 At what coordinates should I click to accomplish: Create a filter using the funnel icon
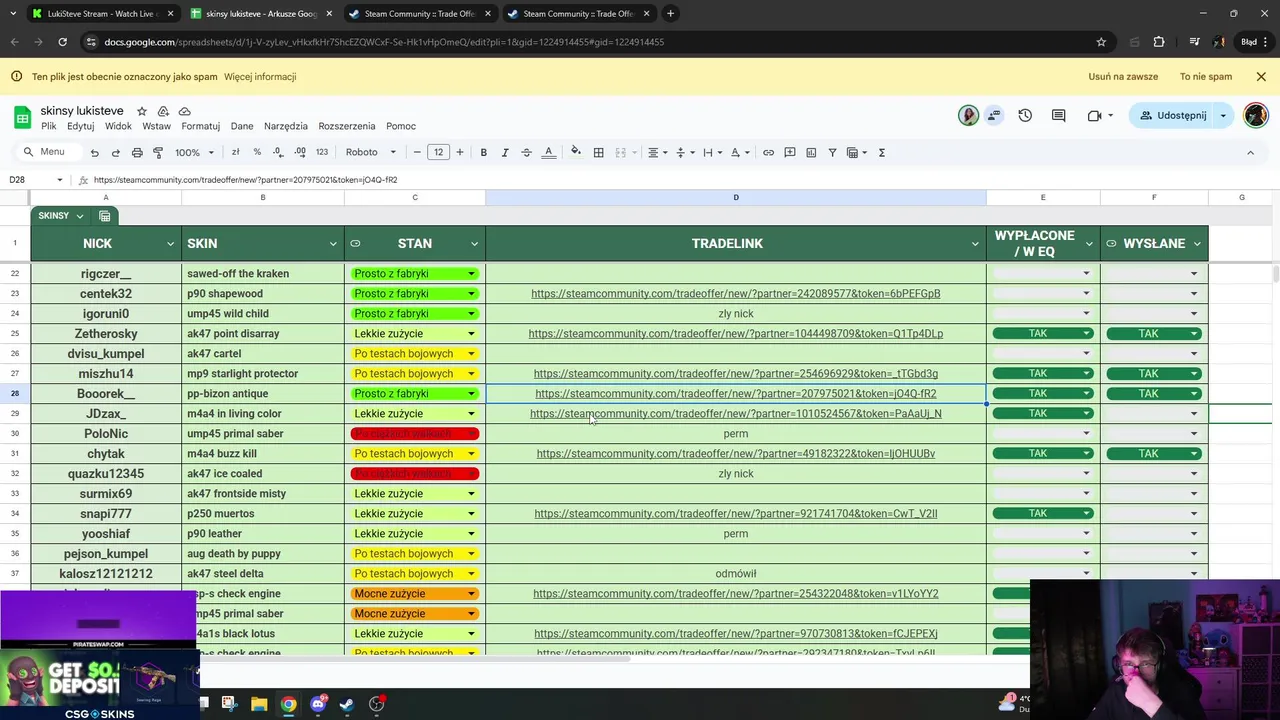point(832,152)
